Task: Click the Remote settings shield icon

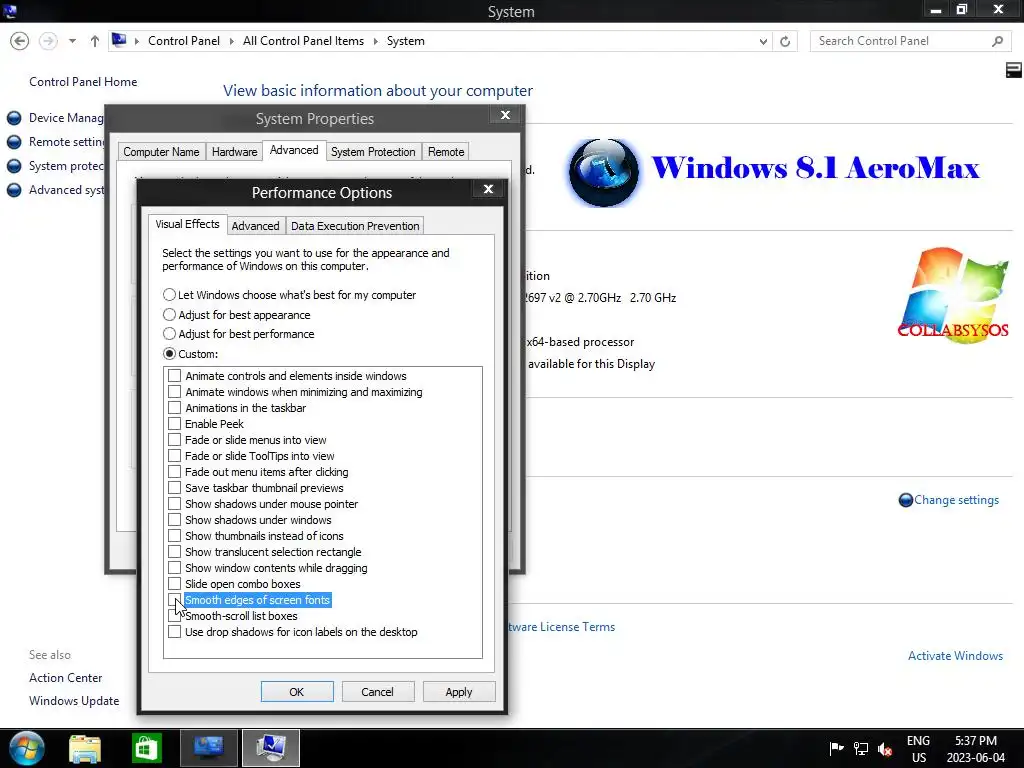Action: click(14, 142)
